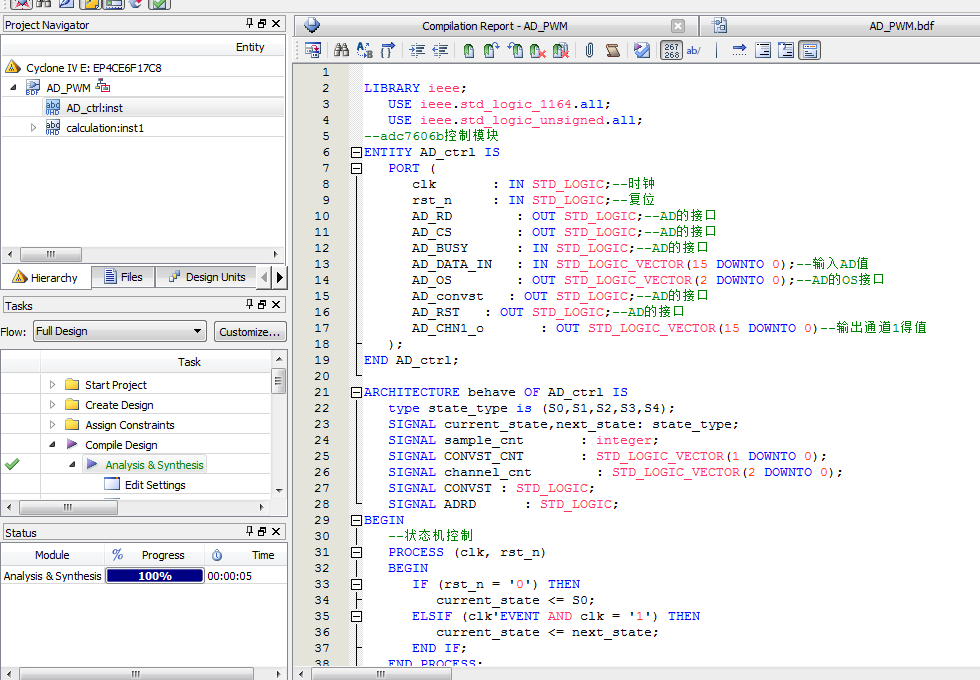
Task: Click the scroll-shaped icon in editor toolbar
Action: coord(612,50)
